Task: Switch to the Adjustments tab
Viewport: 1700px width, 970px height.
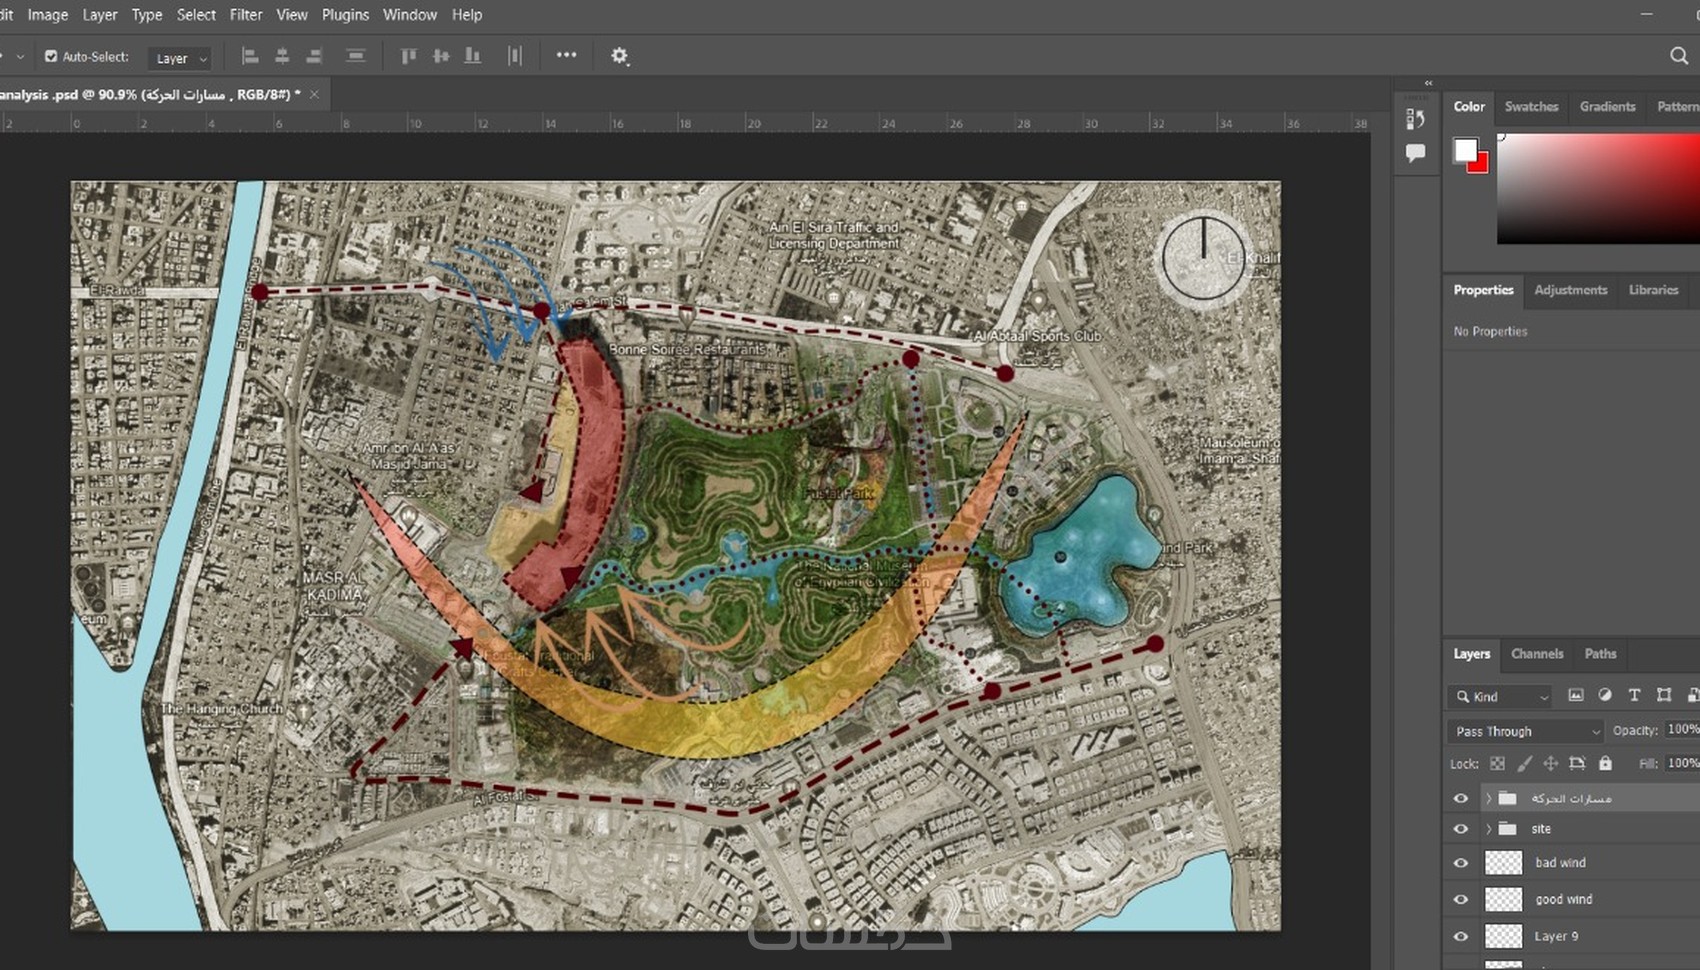Action: [x=1570, y=290]
